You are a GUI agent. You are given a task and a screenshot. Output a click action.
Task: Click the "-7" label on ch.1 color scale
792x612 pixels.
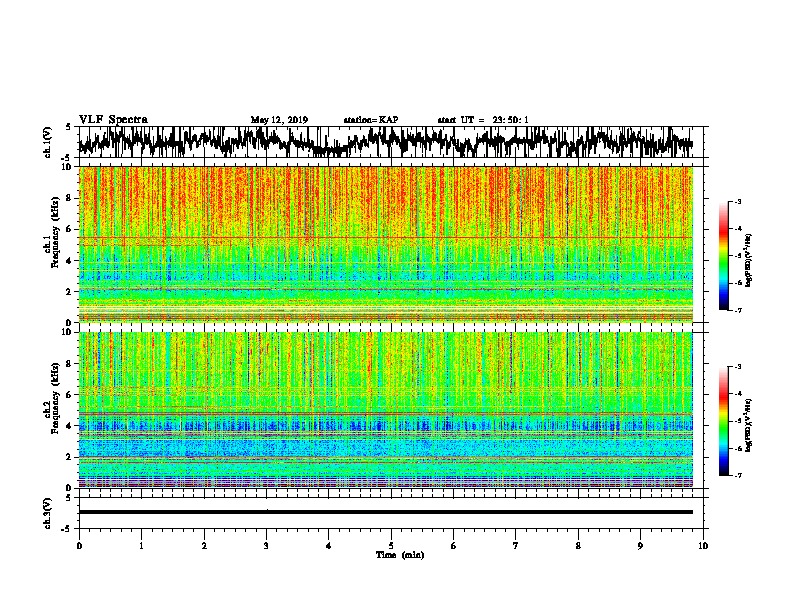[738, 310]
